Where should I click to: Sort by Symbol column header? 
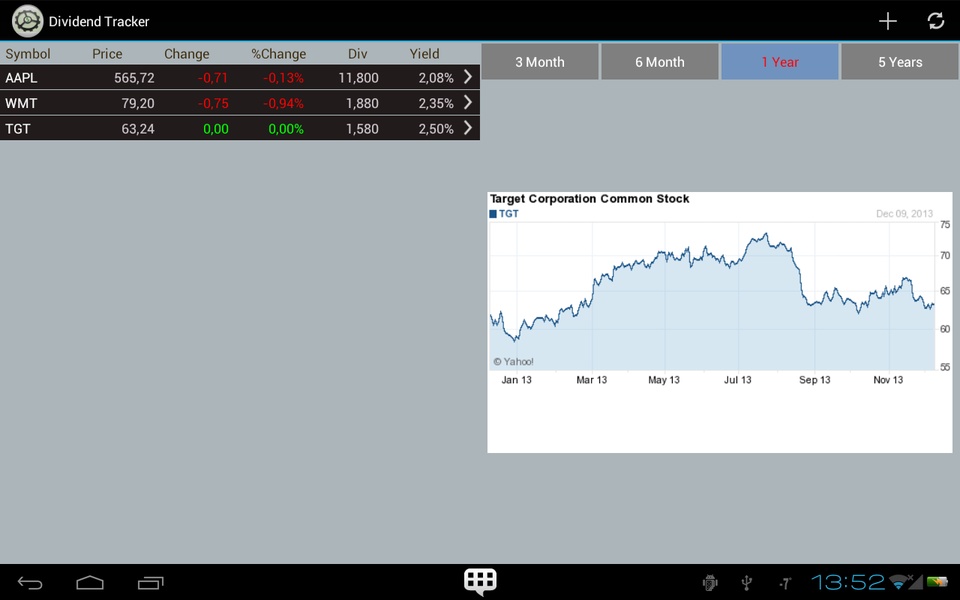point(28,54)
